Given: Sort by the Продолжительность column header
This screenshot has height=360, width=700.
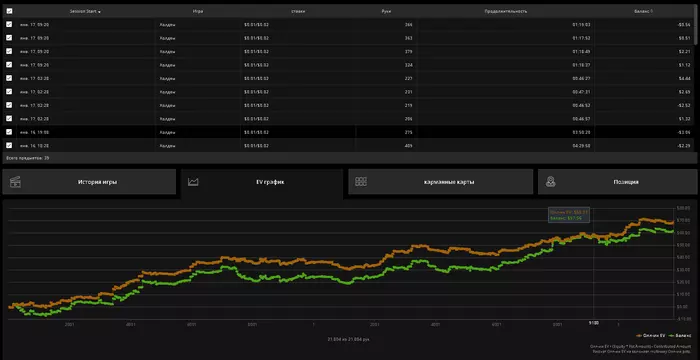Looking at the screenshot, I should point(505,11).
